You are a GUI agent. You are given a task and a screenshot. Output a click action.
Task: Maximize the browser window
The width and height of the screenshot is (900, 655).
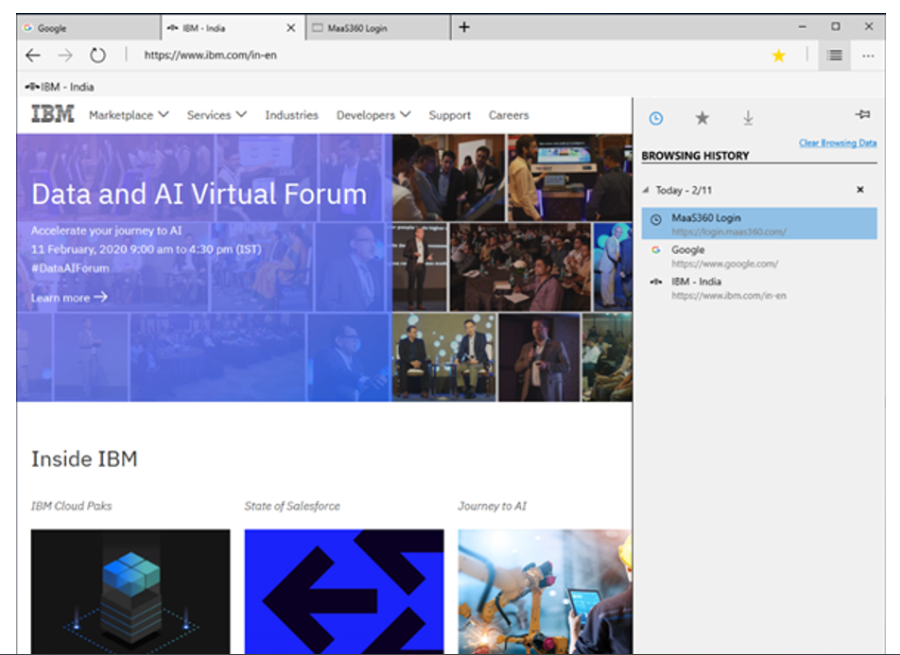click(x=836, y=26)
